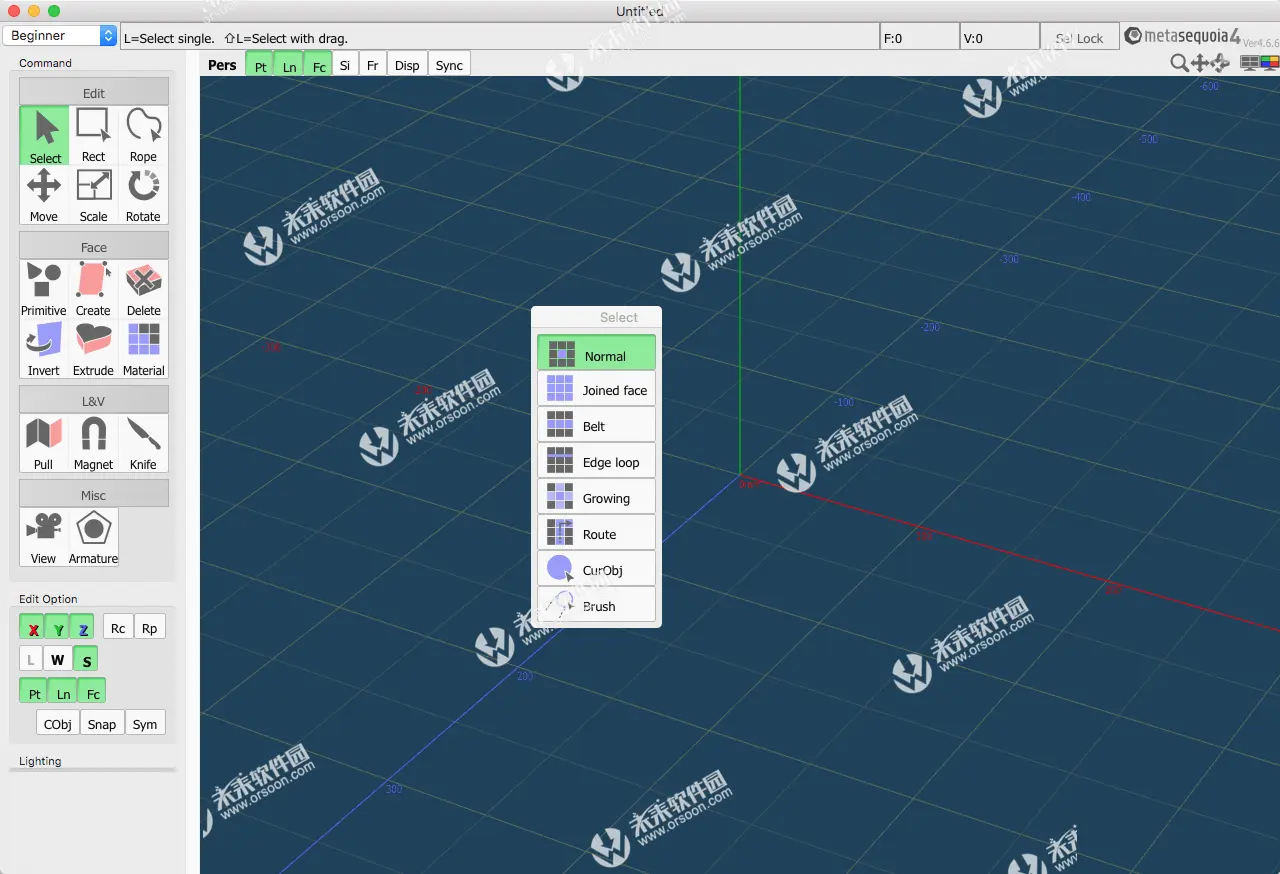Toggle Fr in viewport toolbar
The height and width of the screenshot is (874, 1280).
click(x=372, y=65)
